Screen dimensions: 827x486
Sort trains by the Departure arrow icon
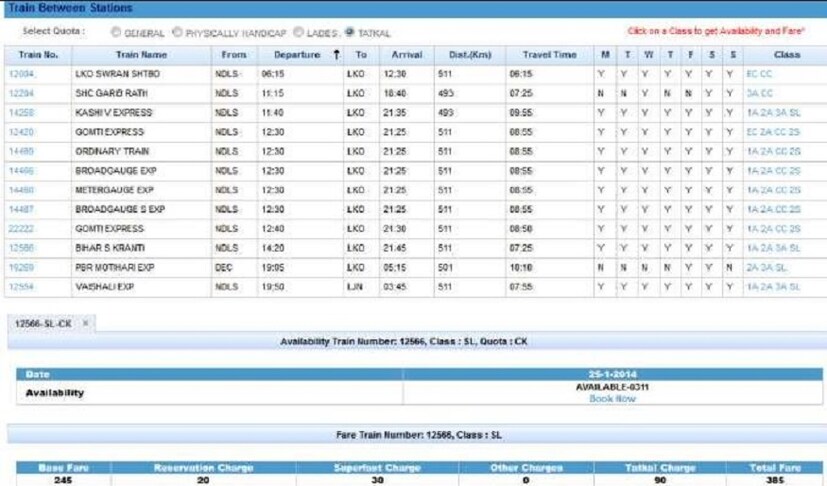(x=336, y=55)
